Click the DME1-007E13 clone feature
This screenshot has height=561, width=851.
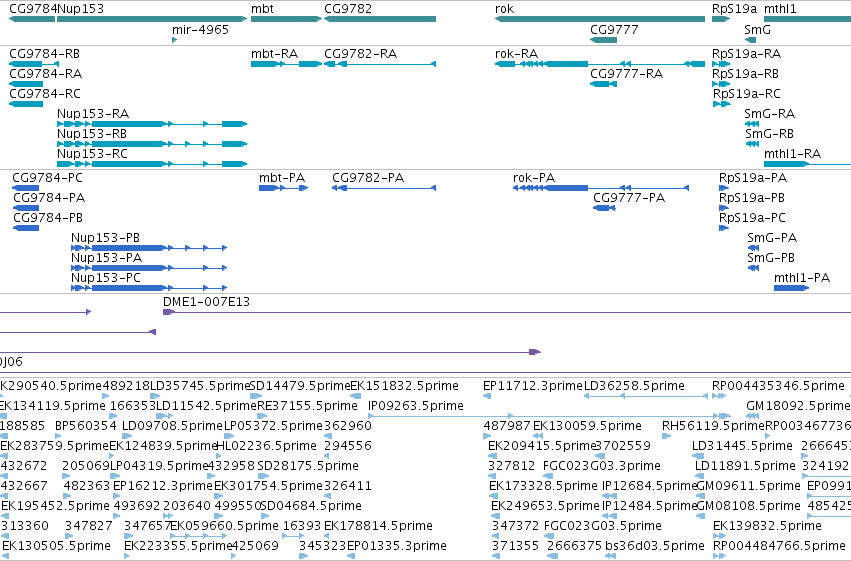tap(507, 312)
